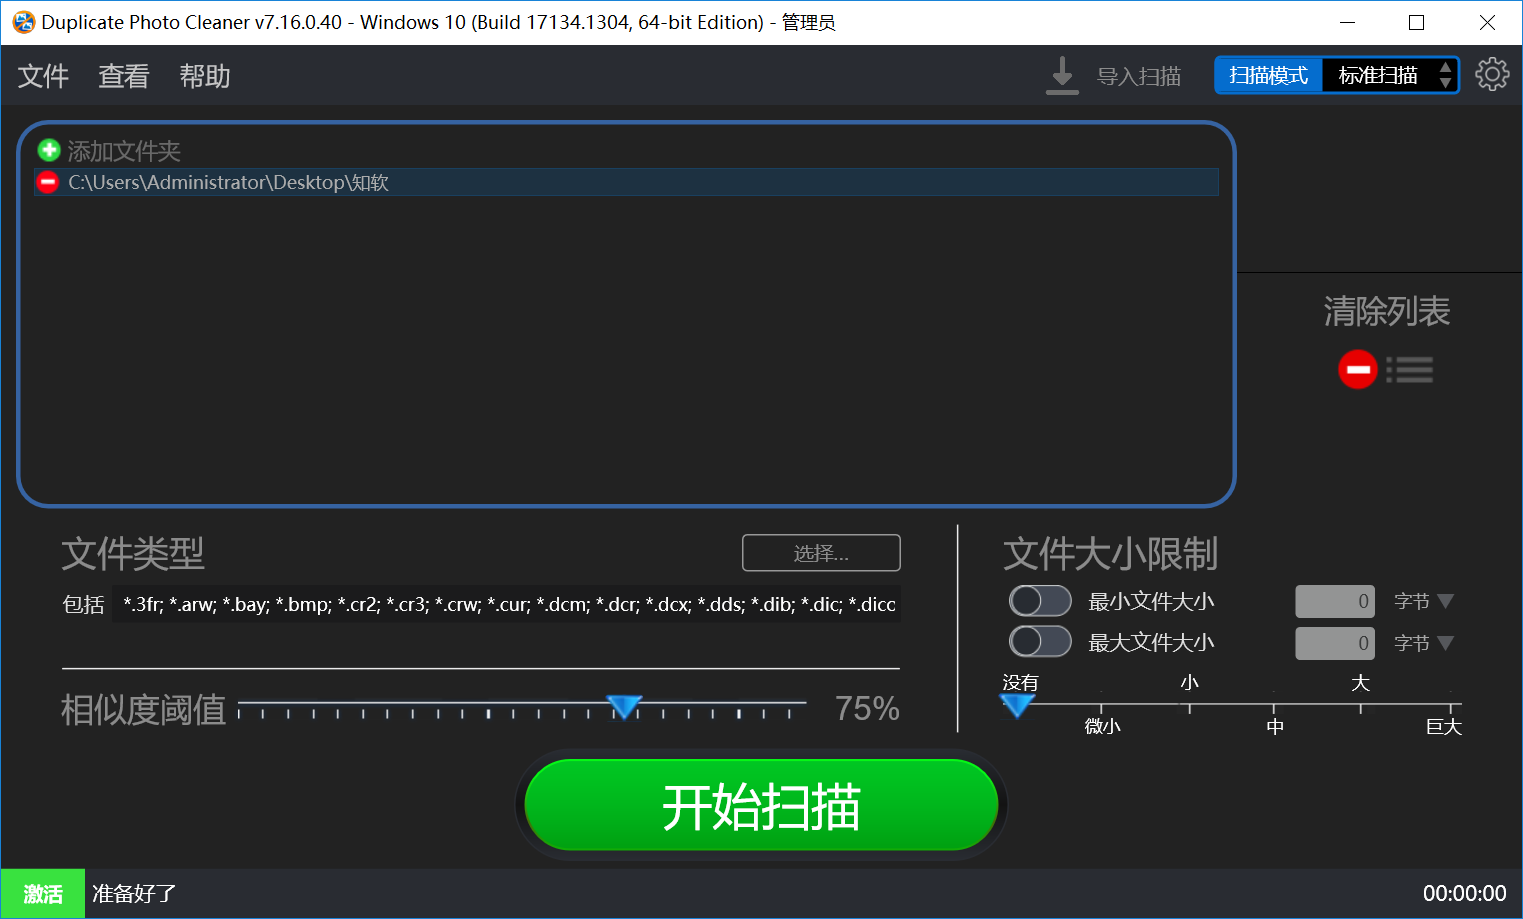Click the 大 mark on the size slider
This screenshot has width=1523, height=919.
(x=1360, y=683)
